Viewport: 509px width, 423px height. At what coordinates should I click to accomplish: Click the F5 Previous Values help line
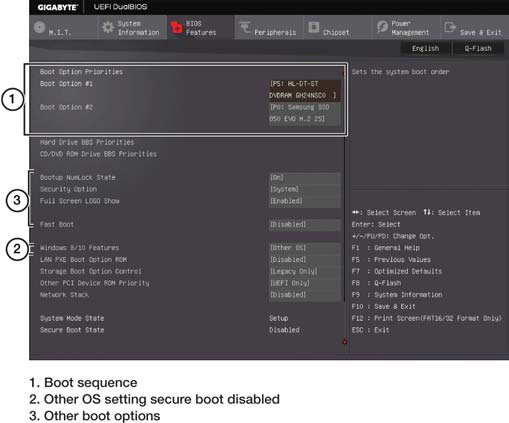tap(391, 260)
